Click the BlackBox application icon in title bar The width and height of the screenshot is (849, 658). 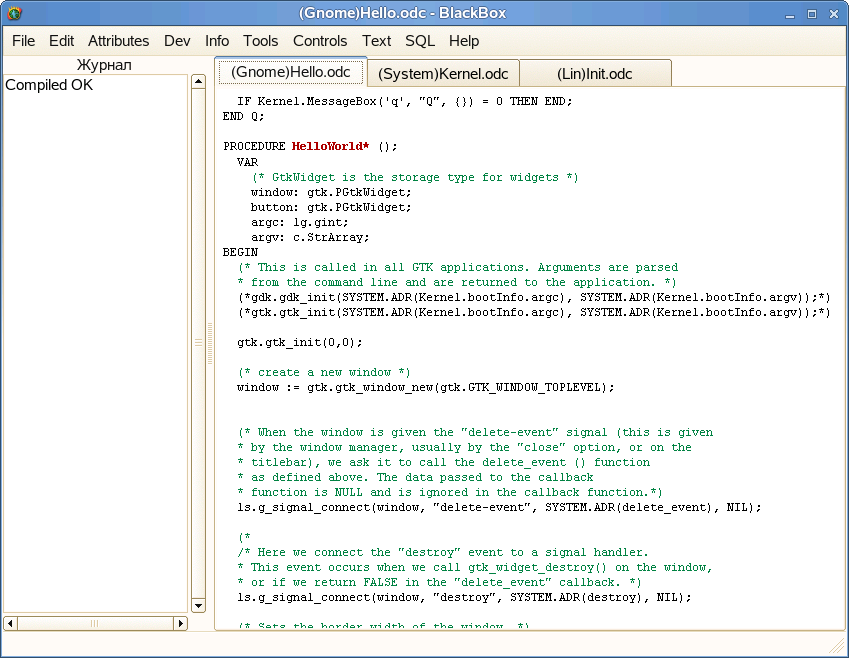14,13
